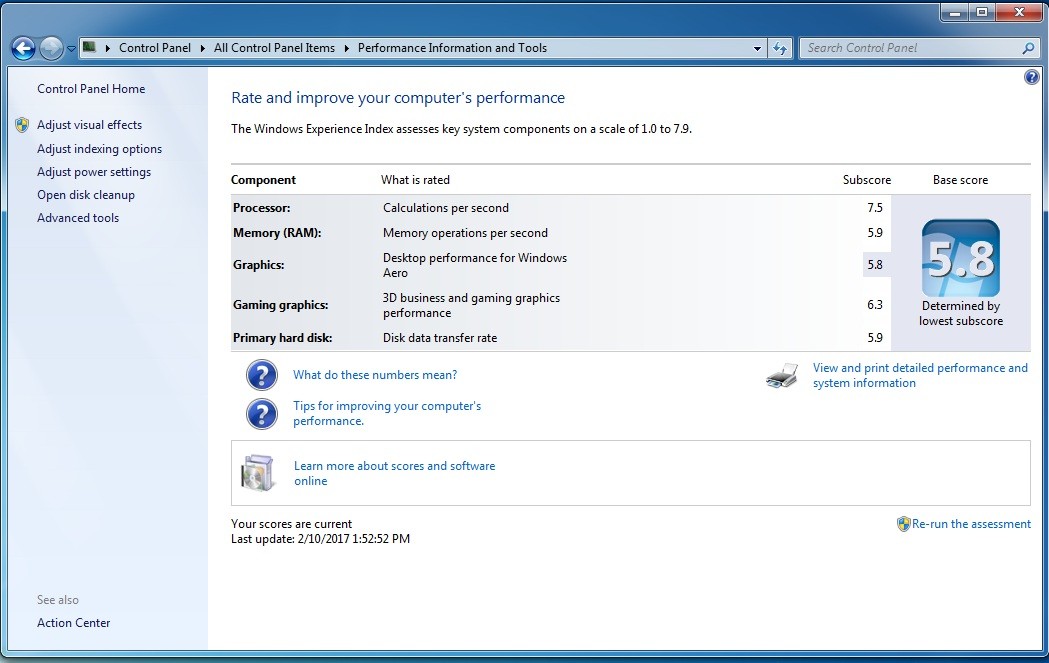Select 'All Control Panel Items' breadcrumb
The image size is (1049, 663).
pos(274,48)
